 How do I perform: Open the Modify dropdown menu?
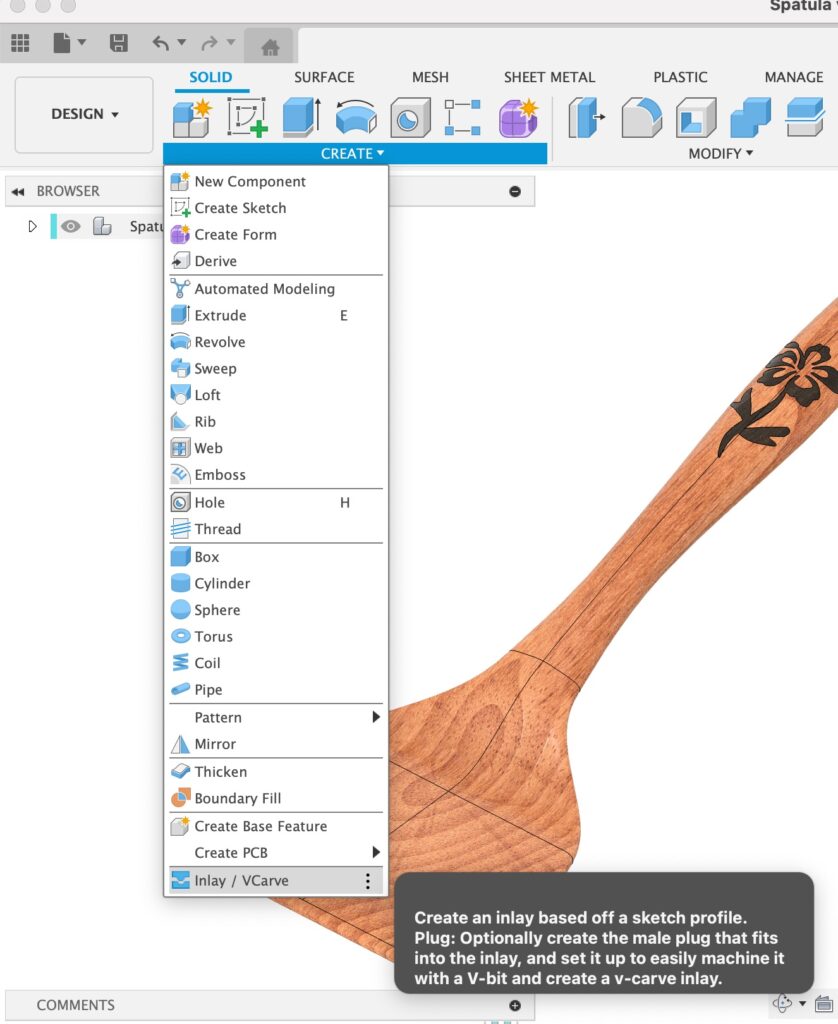point(720,153)
